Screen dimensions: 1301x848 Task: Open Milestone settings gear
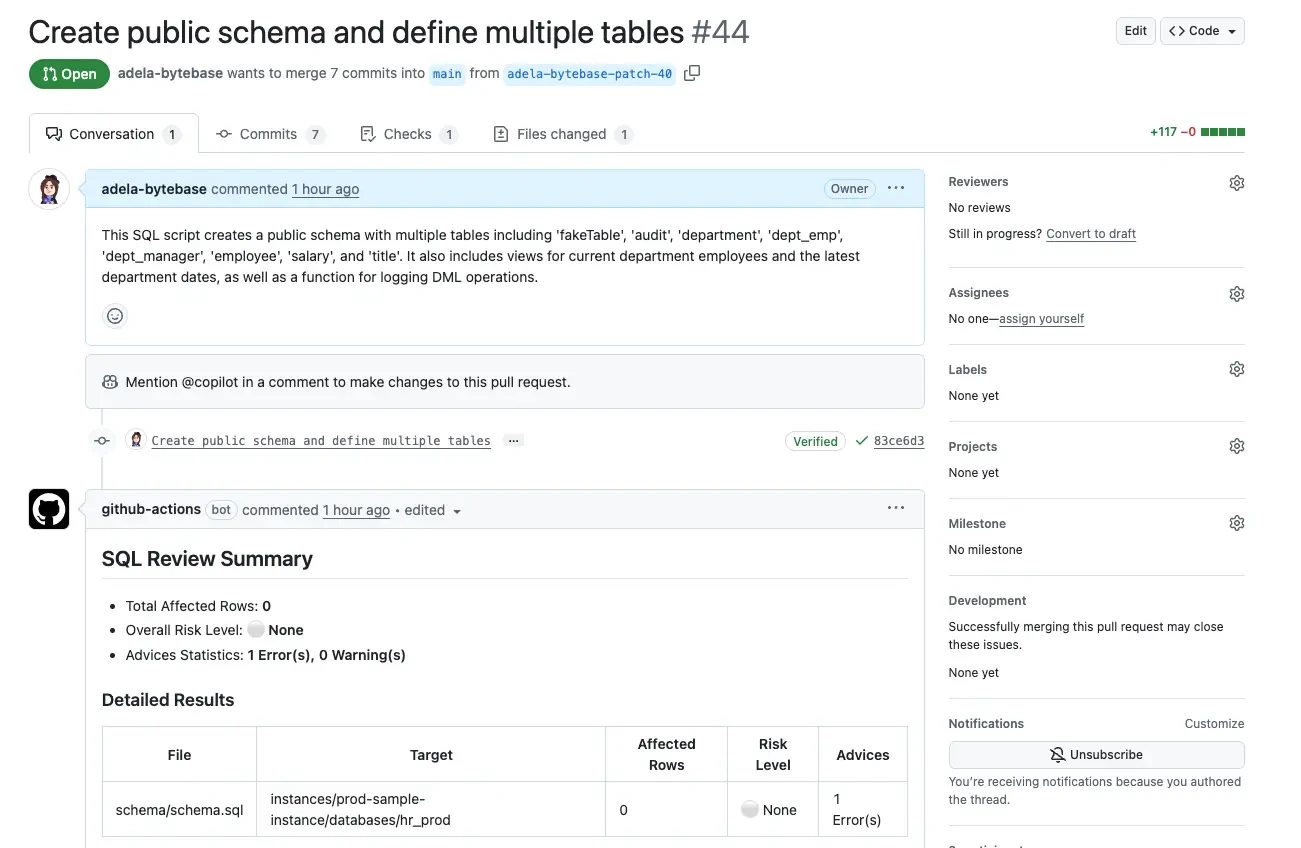[1236, 523]
